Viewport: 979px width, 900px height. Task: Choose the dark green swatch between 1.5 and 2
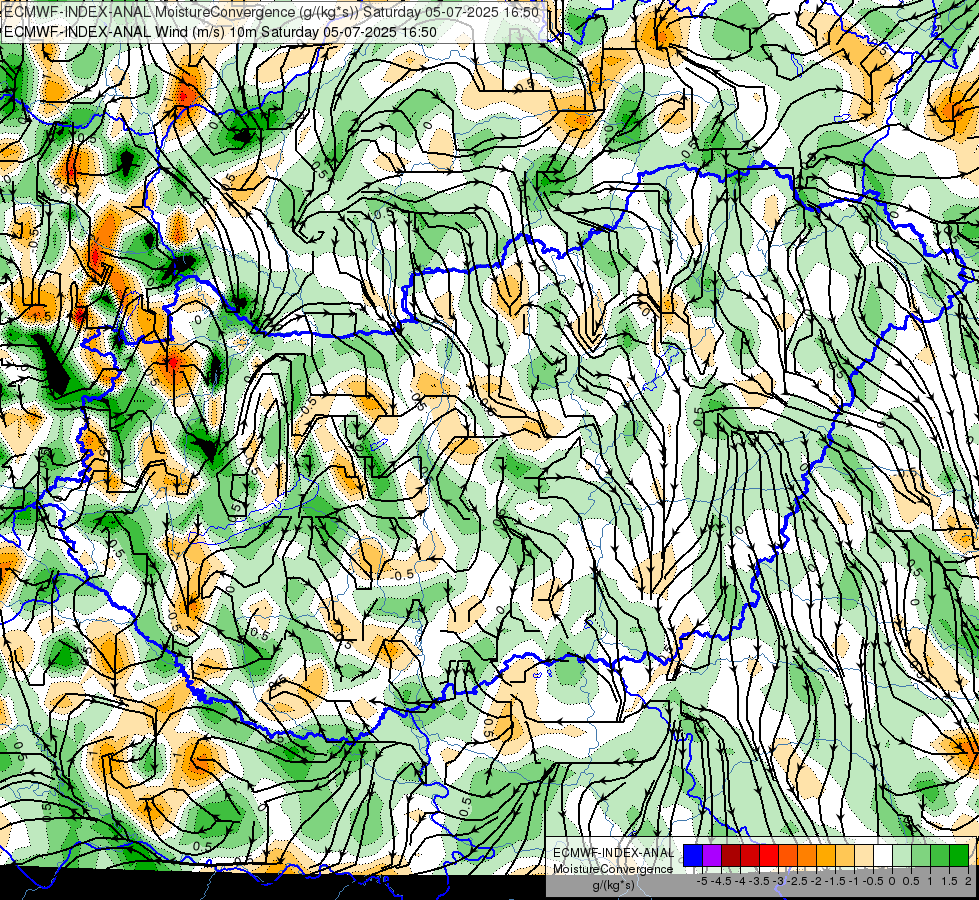coord(959,856)
